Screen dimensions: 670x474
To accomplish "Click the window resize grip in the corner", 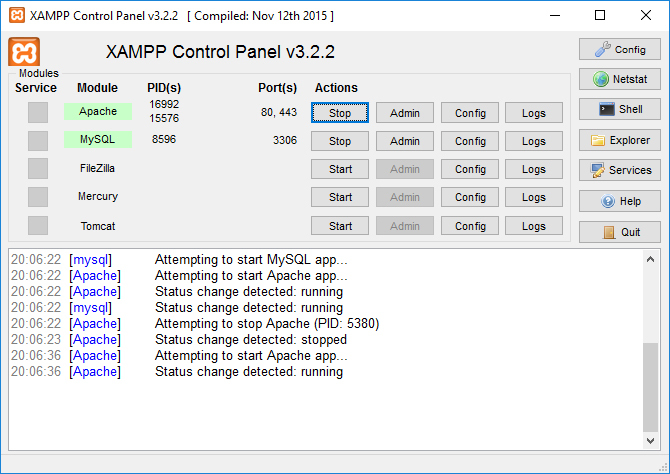I will click(663, 466).
